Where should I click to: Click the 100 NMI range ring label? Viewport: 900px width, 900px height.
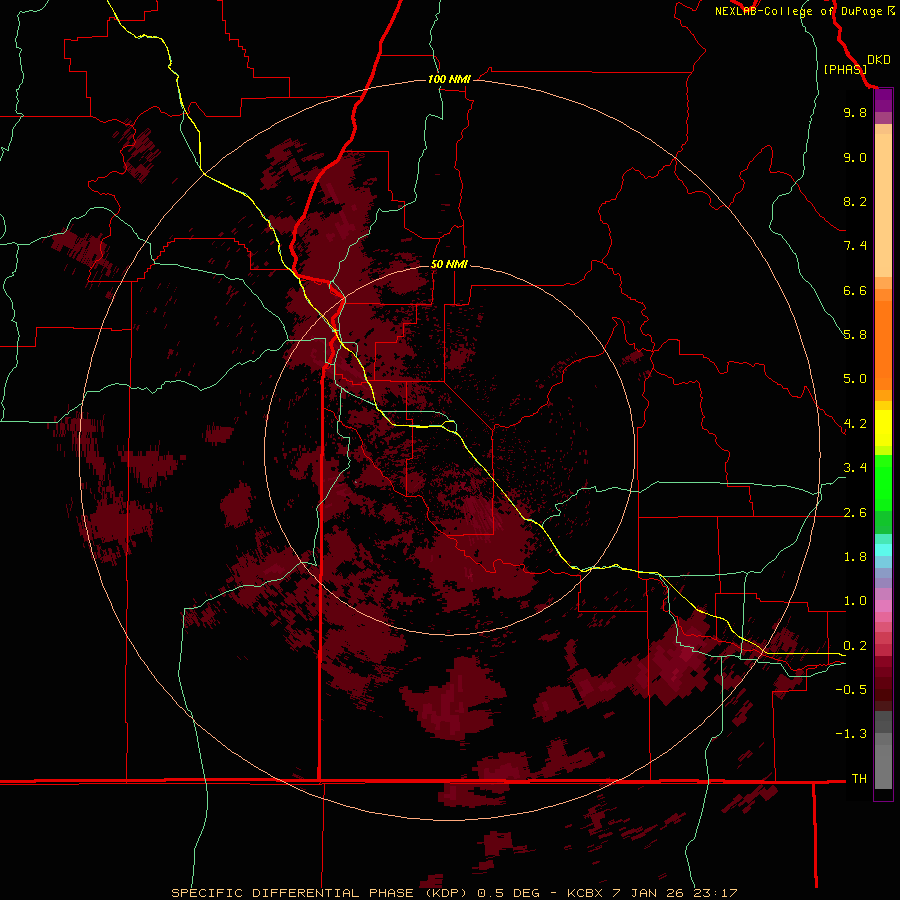[449, 79]
